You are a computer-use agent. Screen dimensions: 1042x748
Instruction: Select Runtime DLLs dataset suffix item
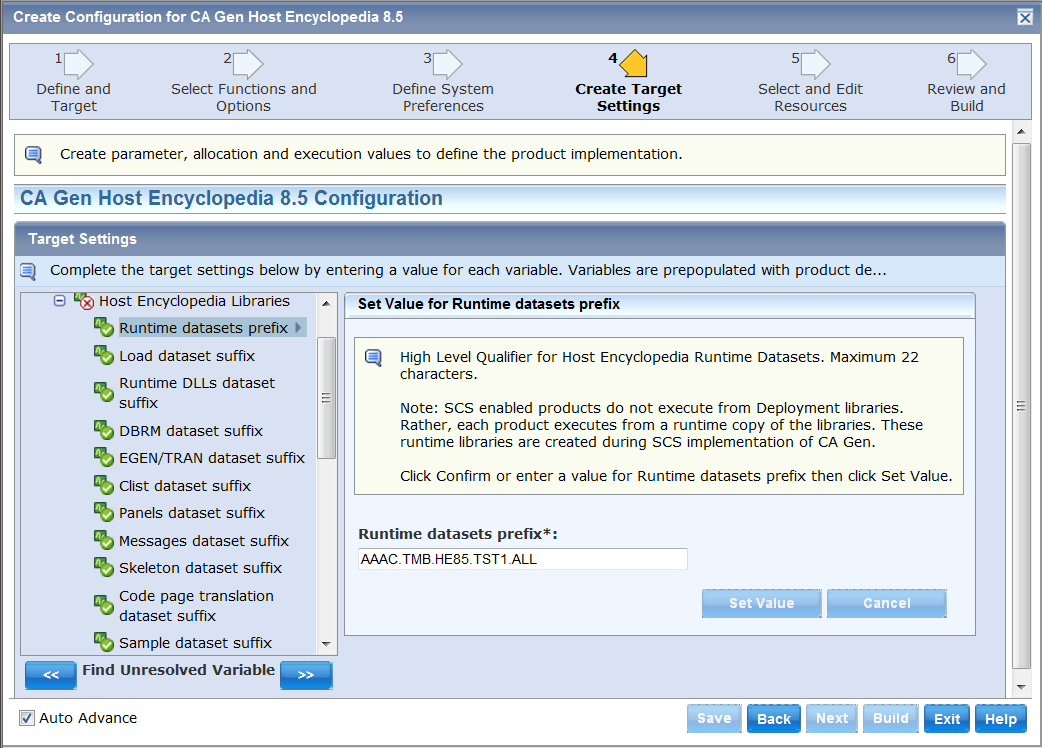197,393
